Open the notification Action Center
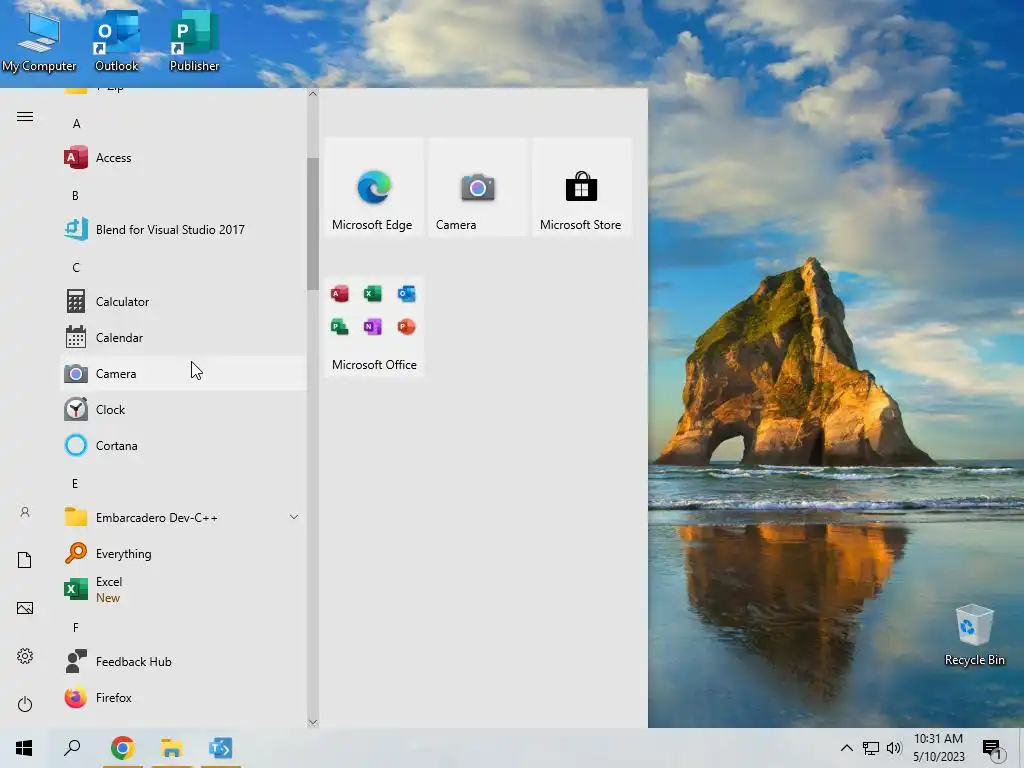This screenshot has height=768, width=1024. tap(994, 749)
